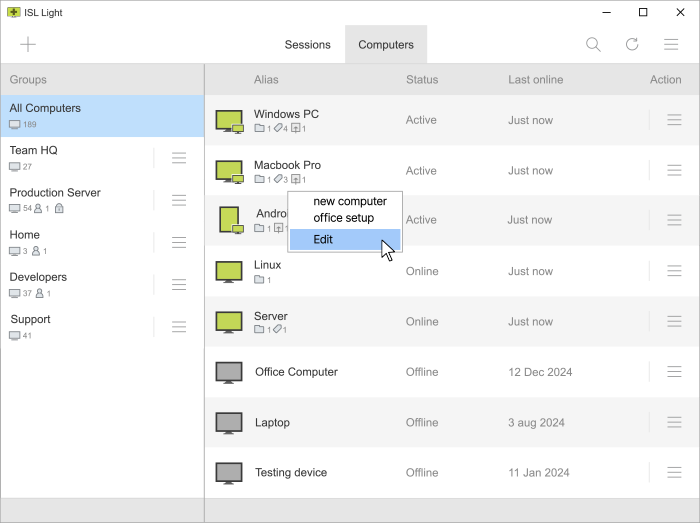Screen dimensions: 700x523
Task: Expand the Team HQ group menu
Action: pos(179,158)
